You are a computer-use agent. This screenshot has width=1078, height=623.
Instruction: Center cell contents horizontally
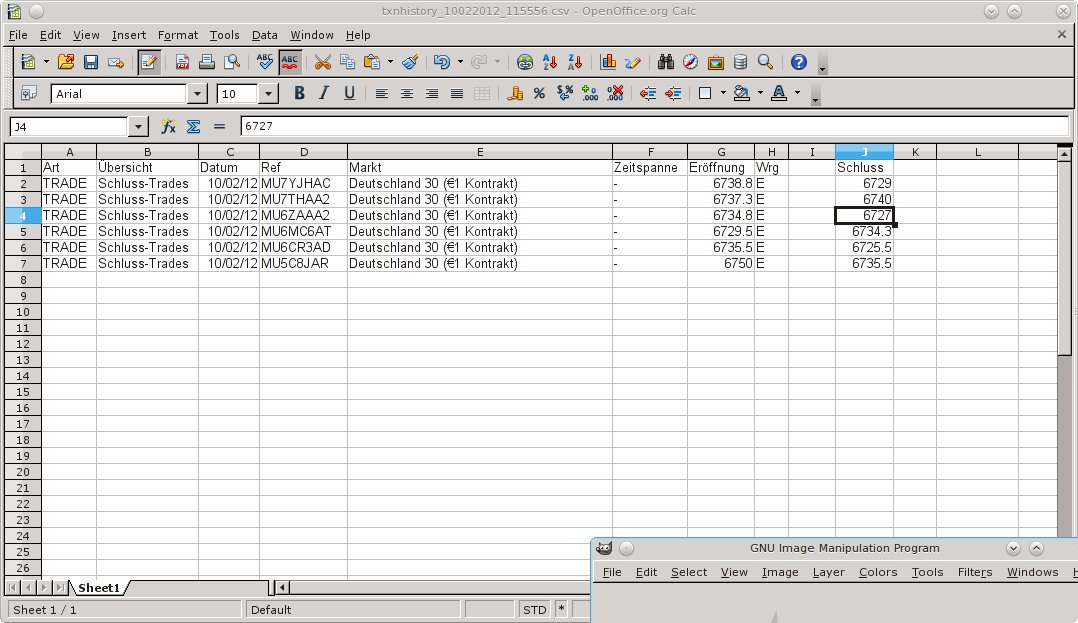(407, 94)
